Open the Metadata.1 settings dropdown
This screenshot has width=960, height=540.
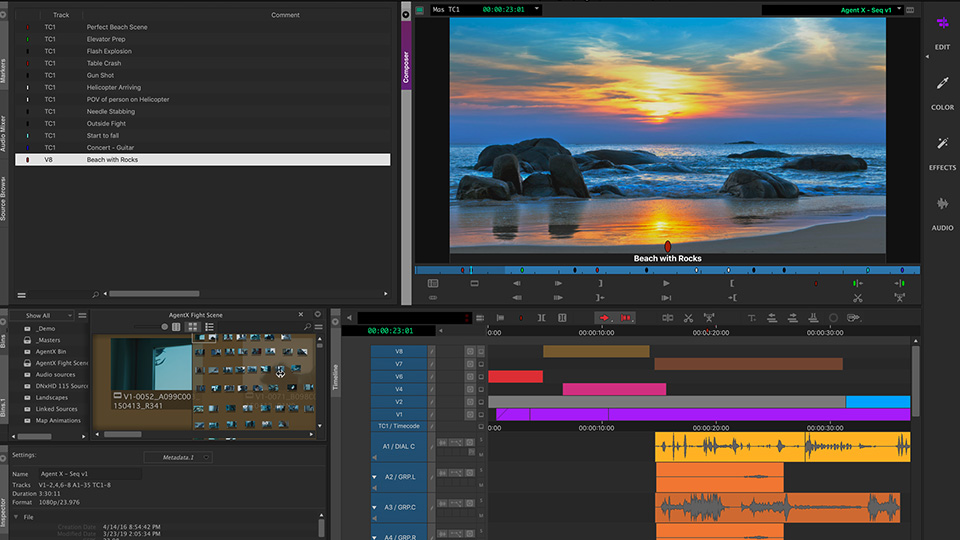click(178, 457)
